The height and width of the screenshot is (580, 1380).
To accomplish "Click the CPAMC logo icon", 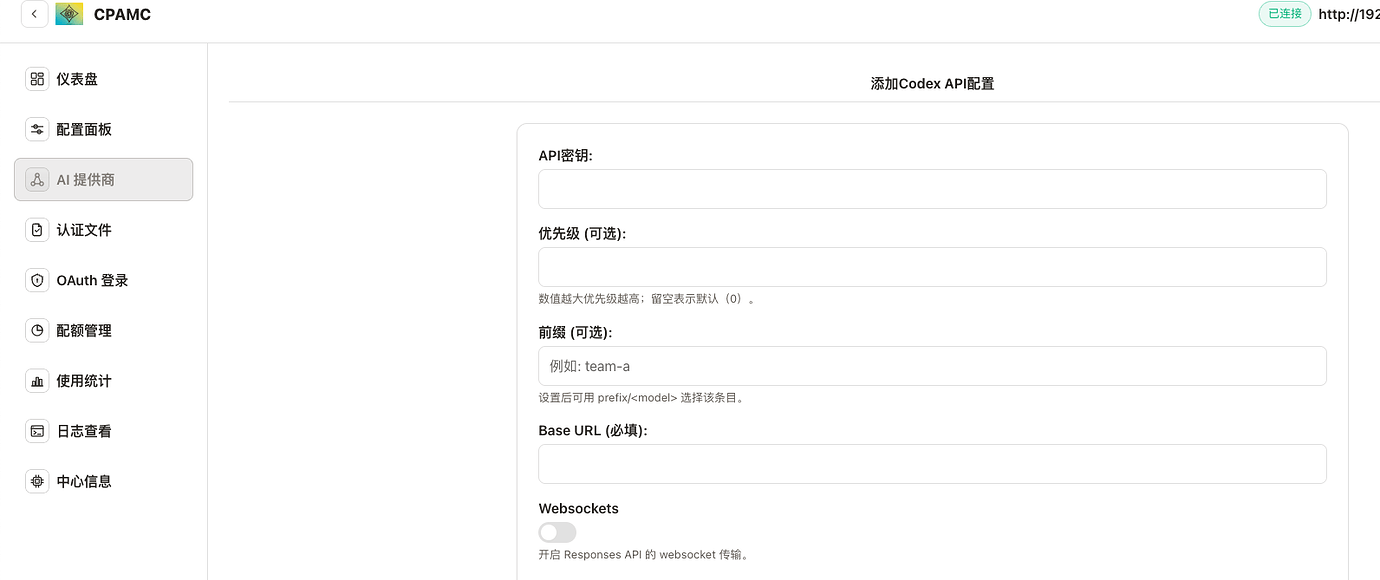I will coord(69,14).
